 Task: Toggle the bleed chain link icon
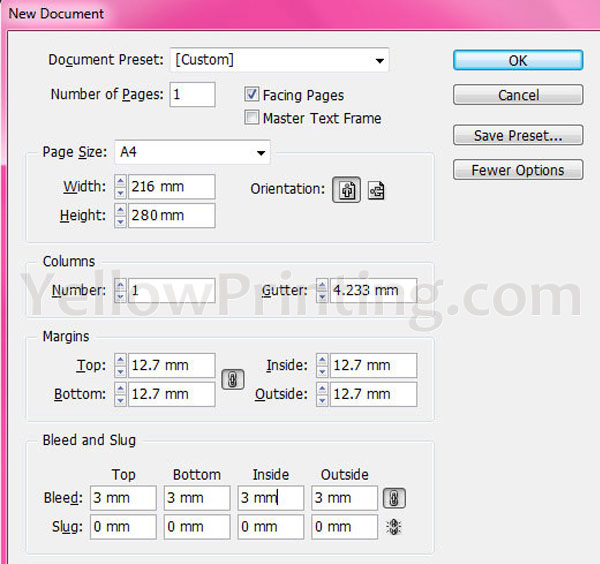point(395,498)
